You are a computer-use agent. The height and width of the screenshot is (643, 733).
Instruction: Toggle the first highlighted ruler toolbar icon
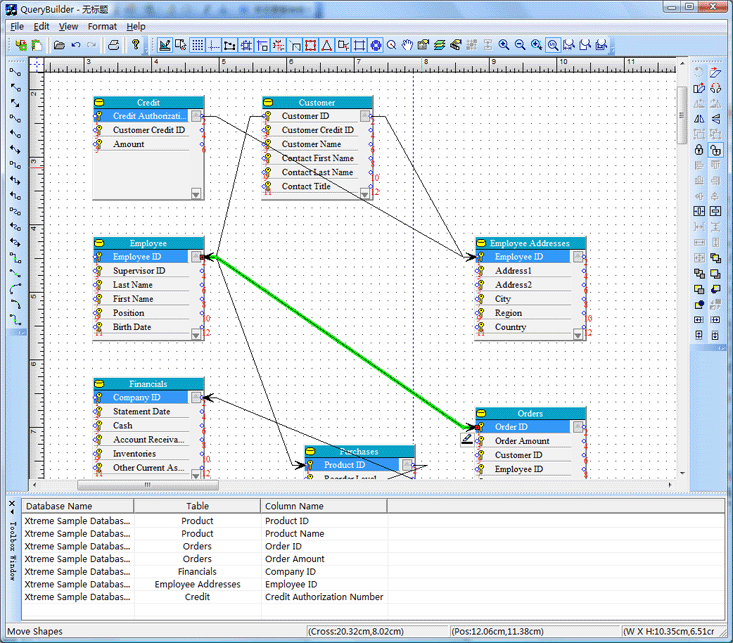click(x=164, y=45)
